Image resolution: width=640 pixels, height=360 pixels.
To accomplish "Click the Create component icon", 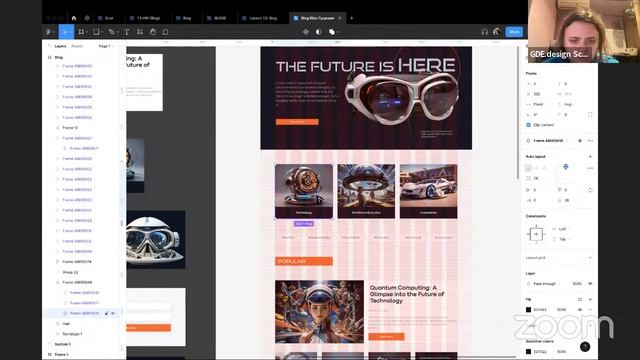I will point(306,32).
